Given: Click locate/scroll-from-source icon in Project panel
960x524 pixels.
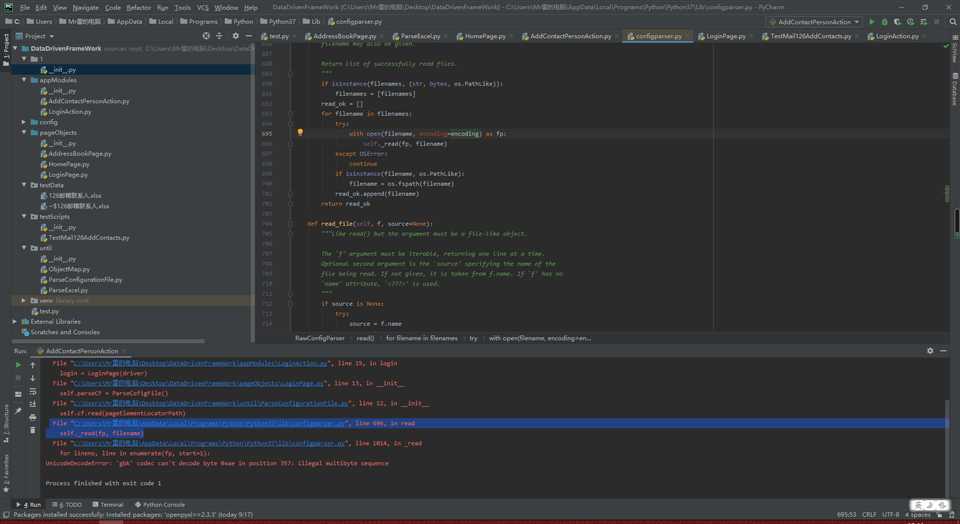Looking at the screenshot, I should click(206, 36).
